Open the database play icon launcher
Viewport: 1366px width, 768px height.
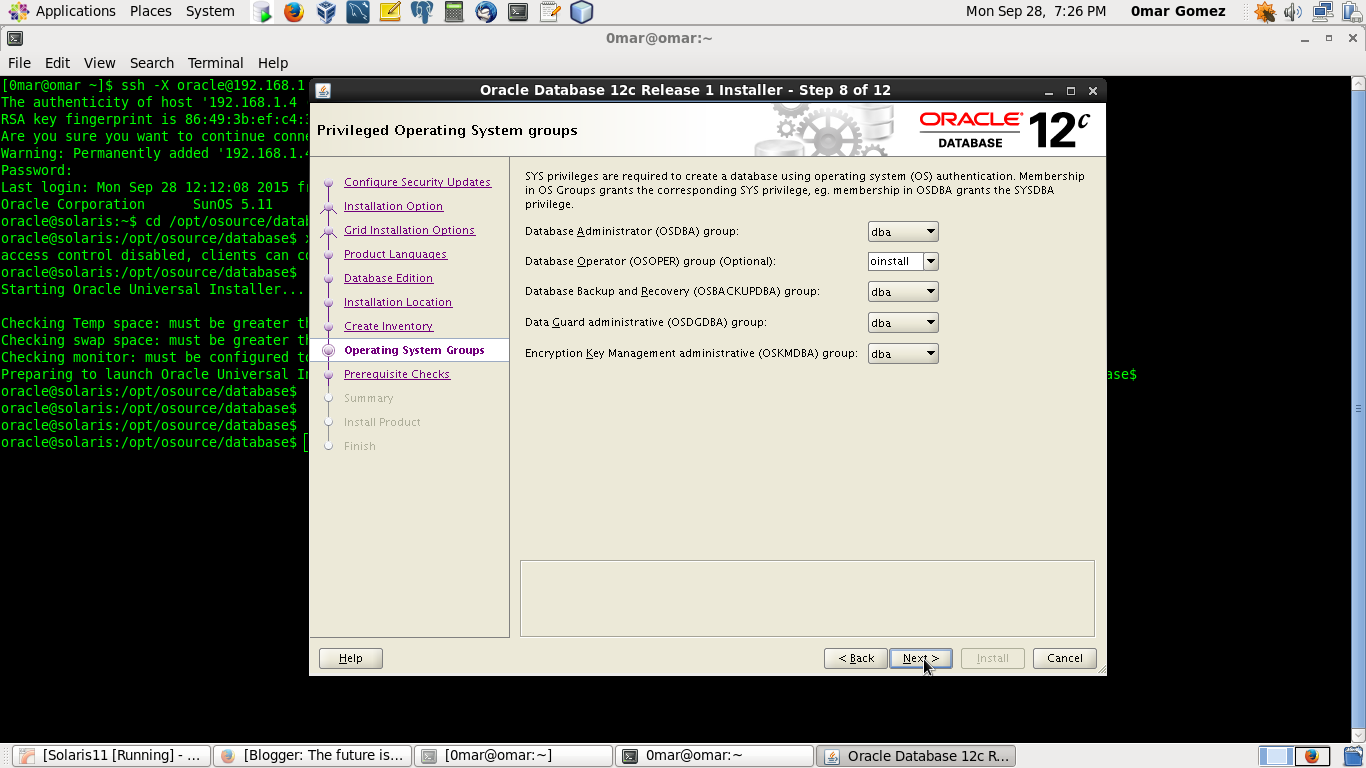(x=261, y=12)
